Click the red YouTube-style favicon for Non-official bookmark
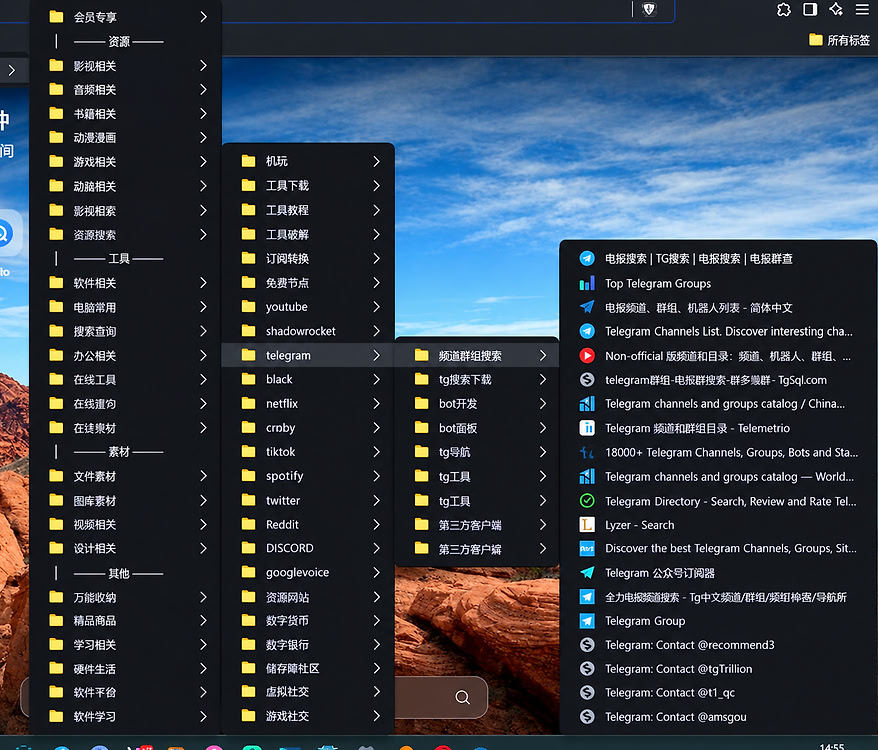Image resolution: width=878 pixels, height=750 pixels. tap(587, 356)
